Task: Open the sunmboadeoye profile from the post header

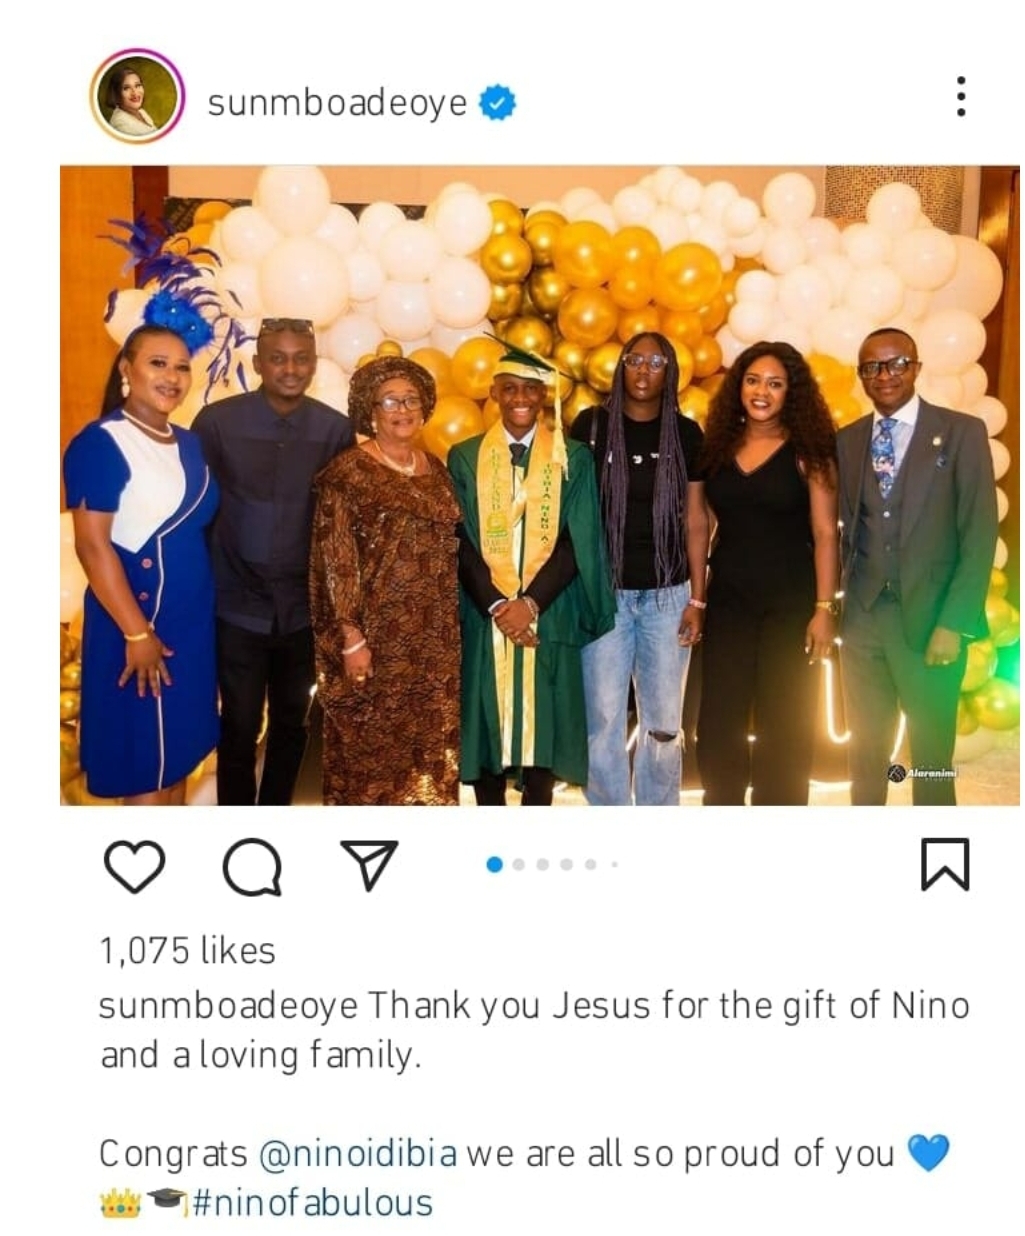Action: [337, 102]
